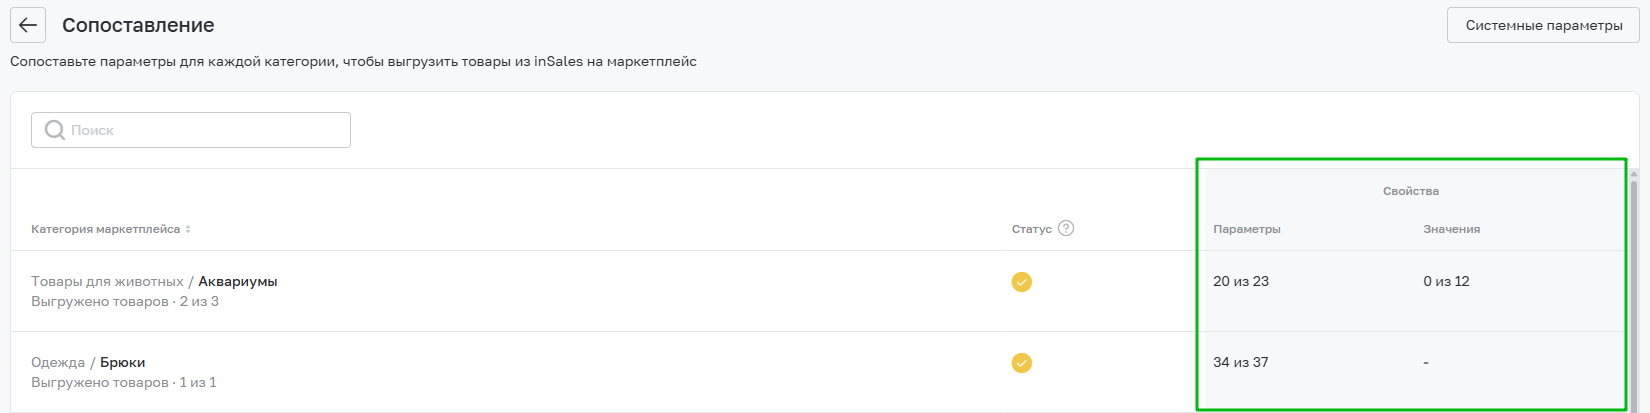
Task: Click the yellow status checkmark for Аквариумы
Action: (1021, 282)
